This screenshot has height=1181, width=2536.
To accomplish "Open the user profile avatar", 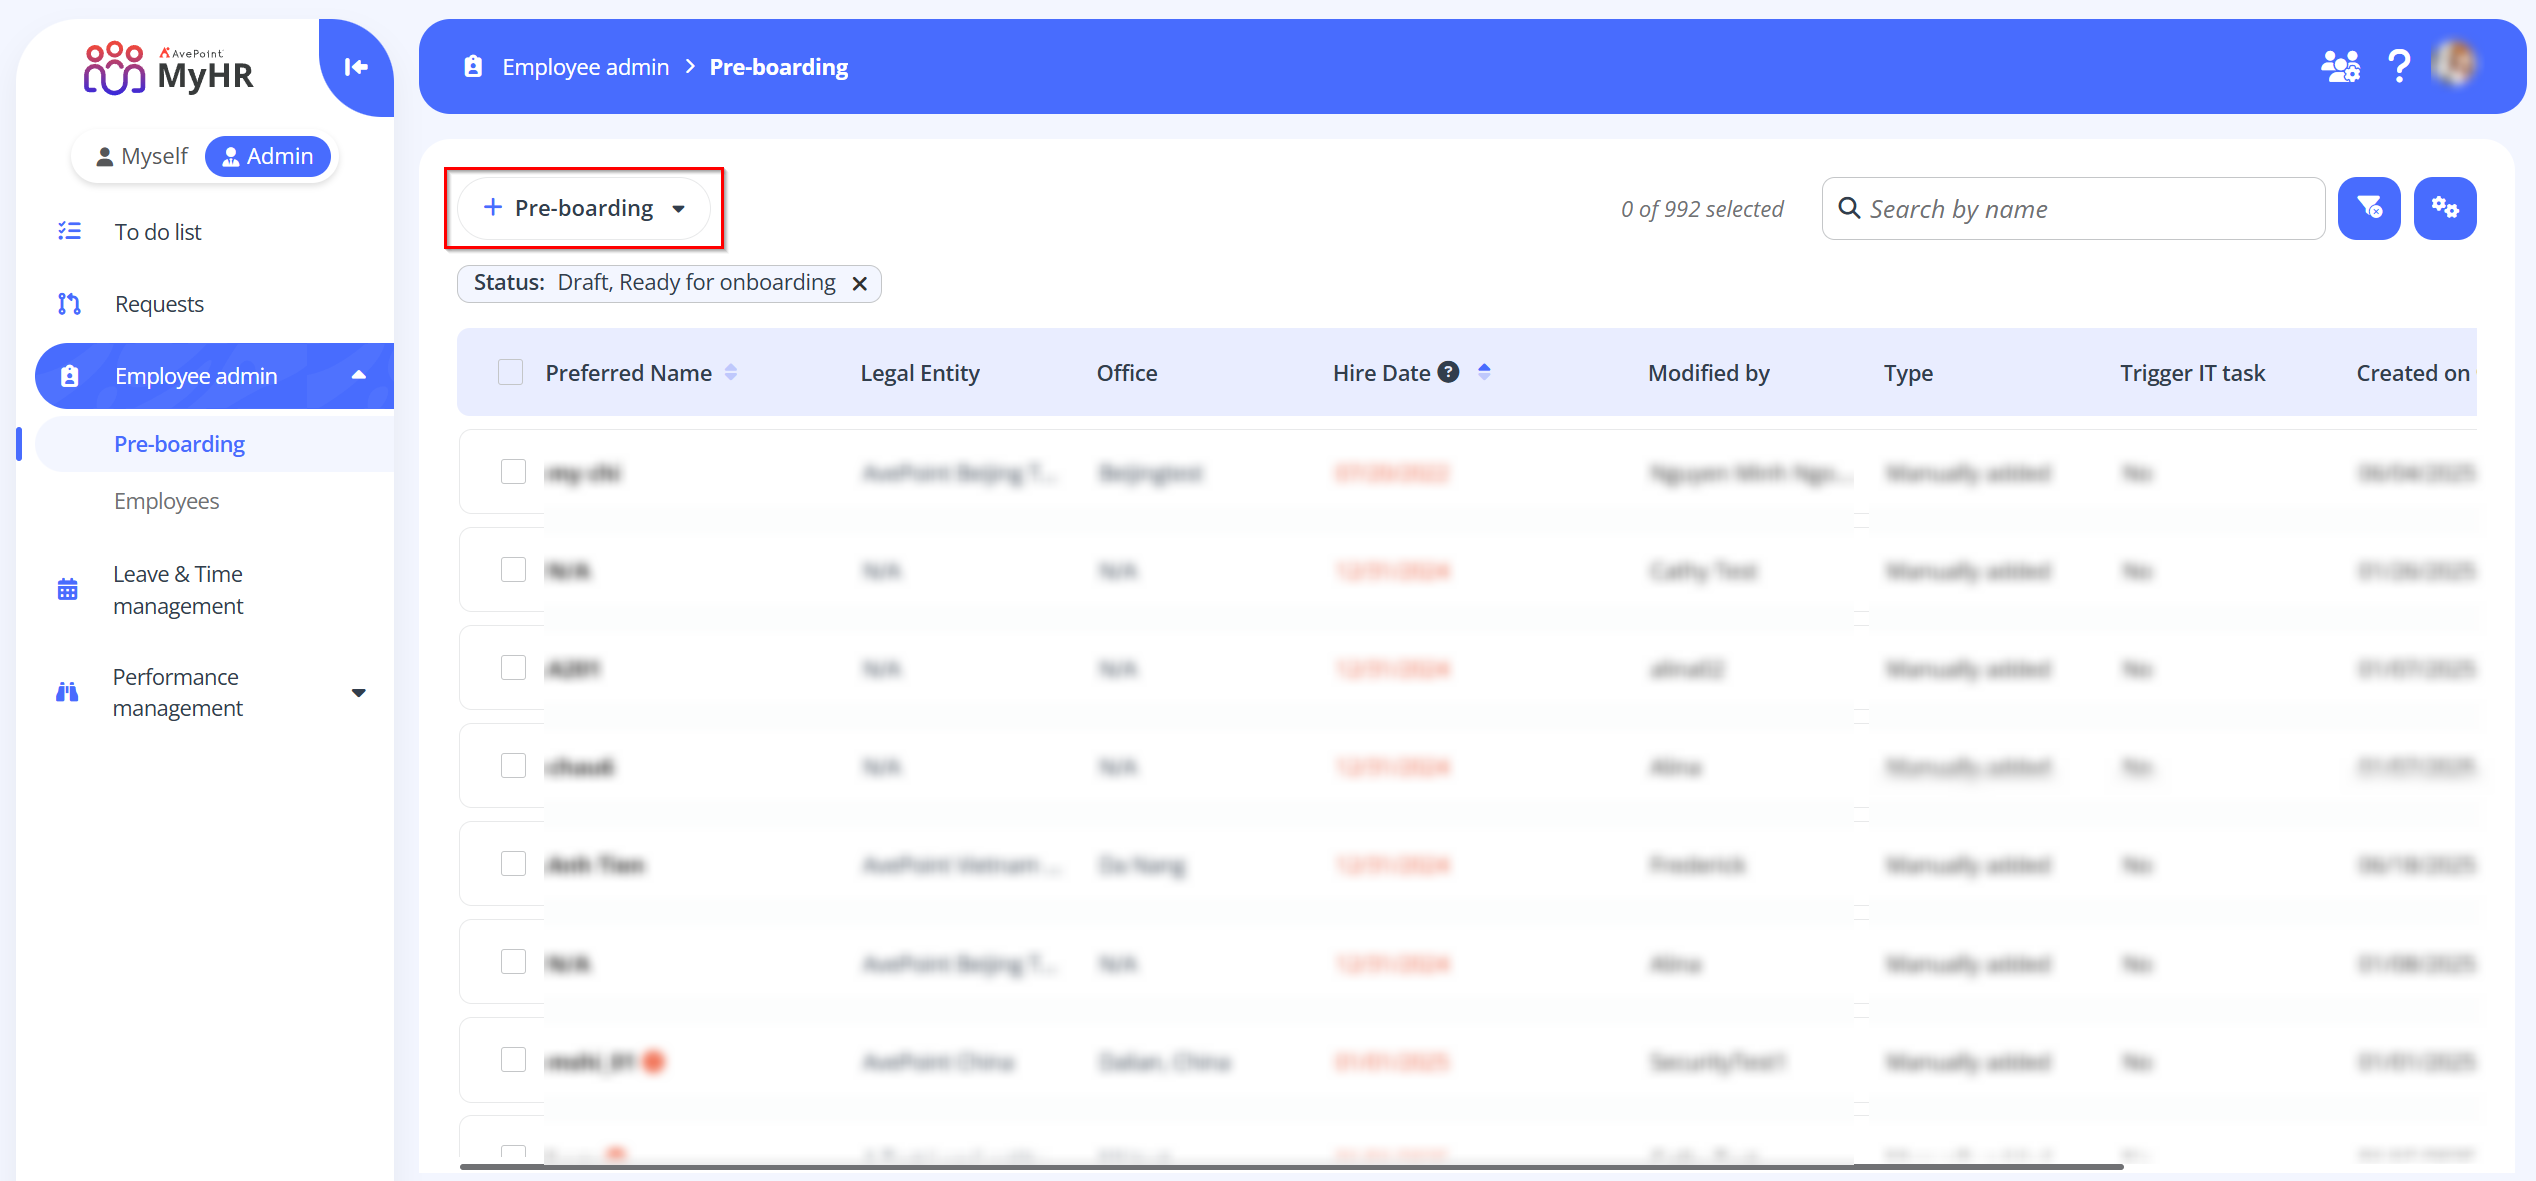I will tap(2456, 65).
